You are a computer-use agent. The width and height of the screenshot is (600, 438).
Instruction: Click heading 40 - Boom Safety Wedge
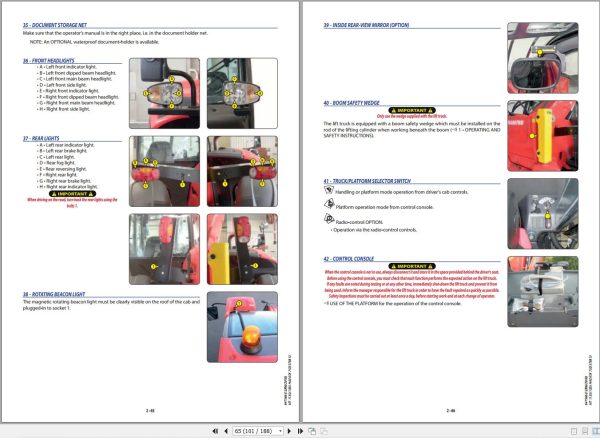click(352, 103)
